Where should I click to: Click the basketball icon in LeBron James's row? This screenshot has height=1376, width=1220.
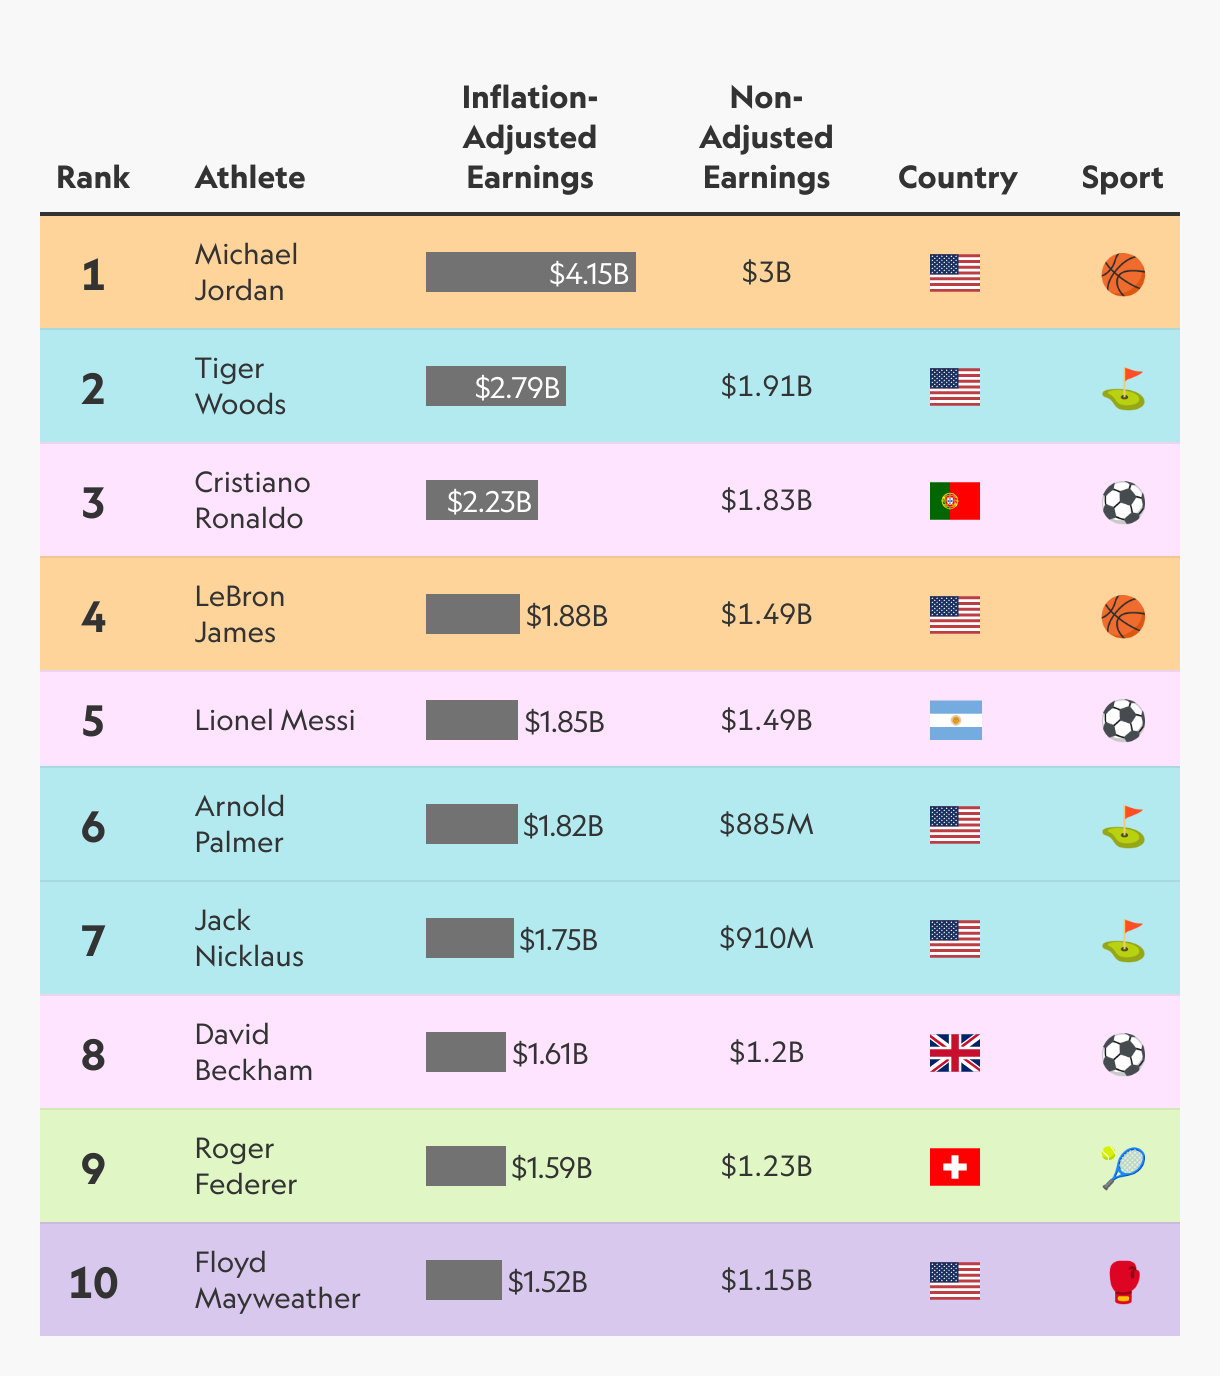tap(1123, 616)
